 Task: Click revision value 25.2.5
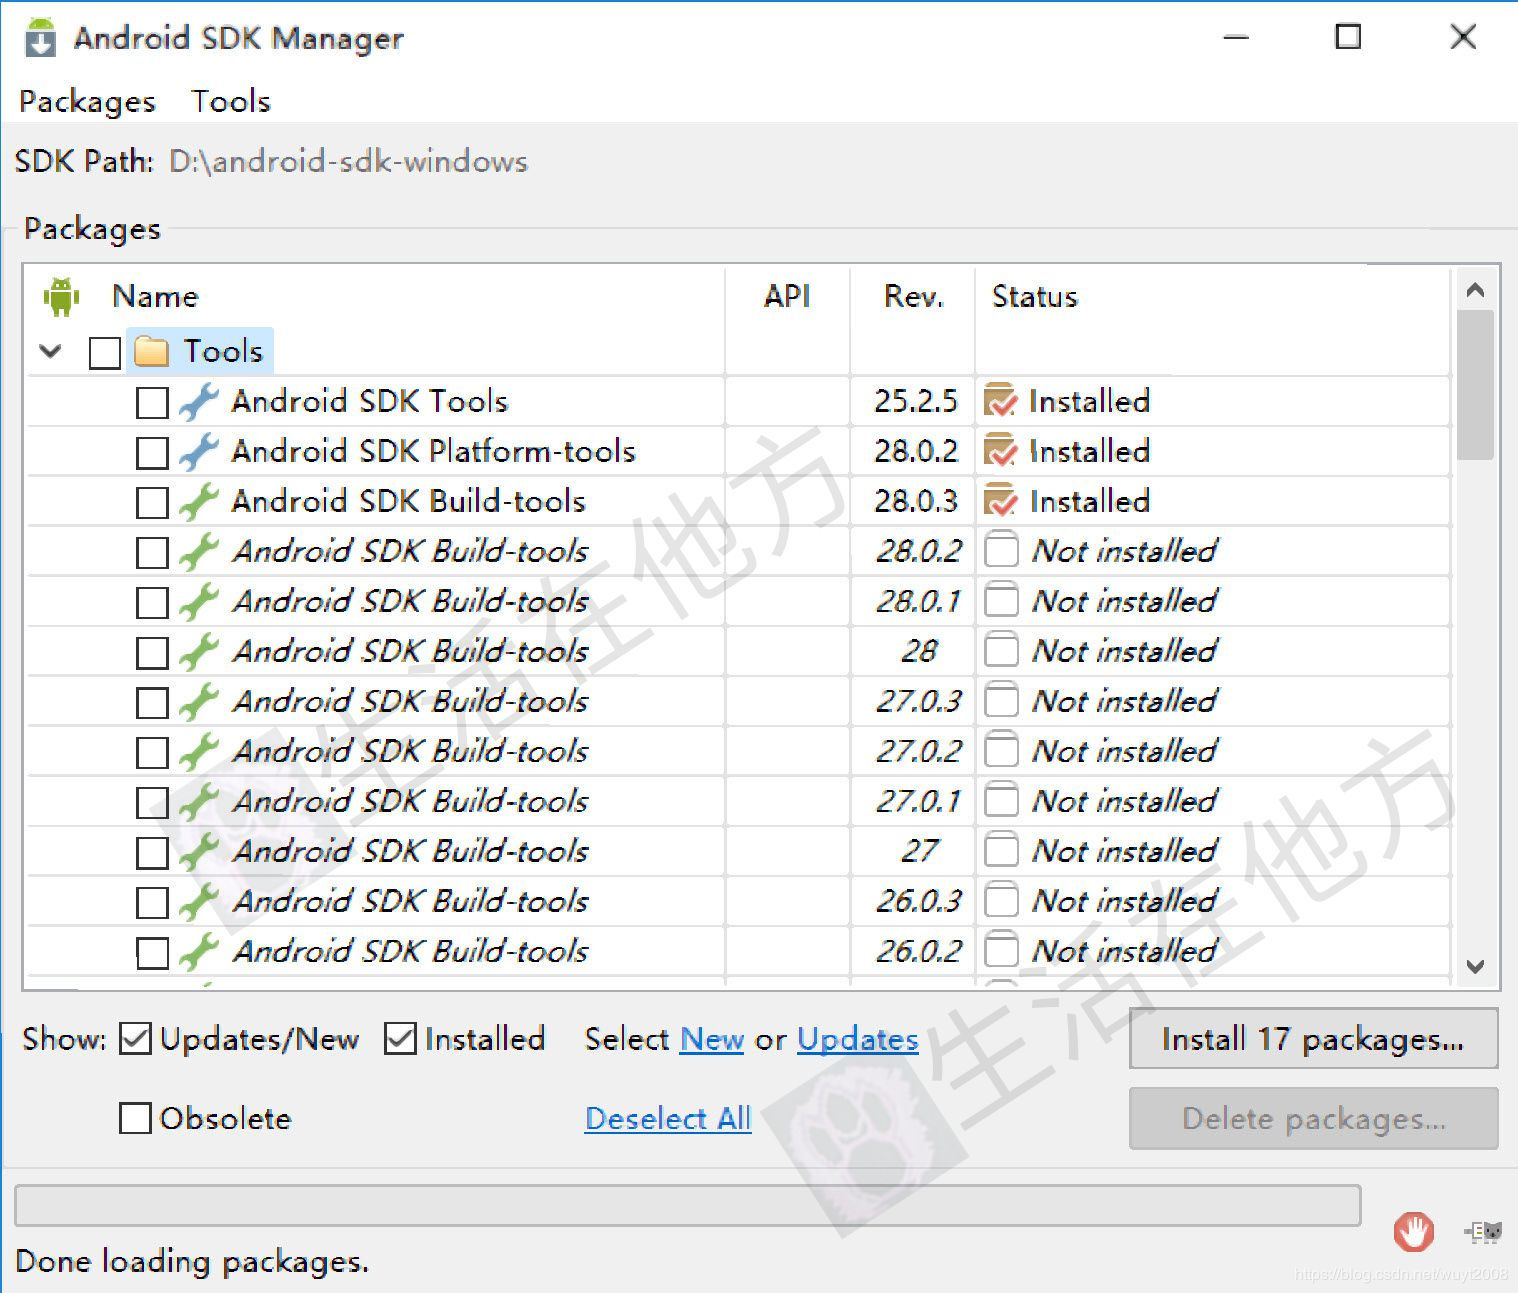pos(916,401)
